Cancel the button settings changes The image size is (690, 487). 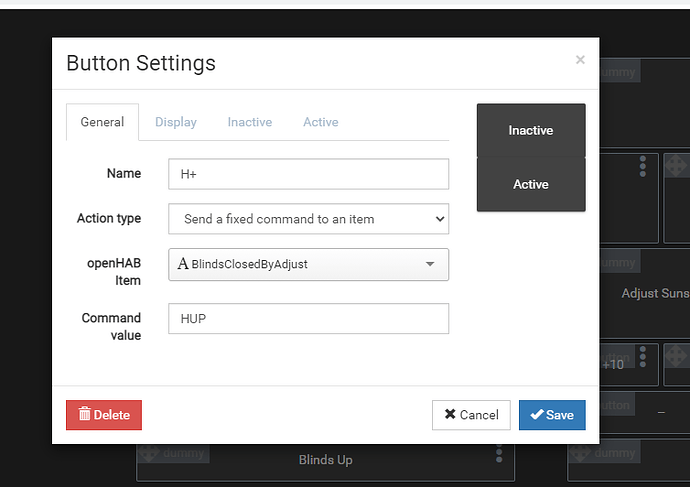[471, 415]
